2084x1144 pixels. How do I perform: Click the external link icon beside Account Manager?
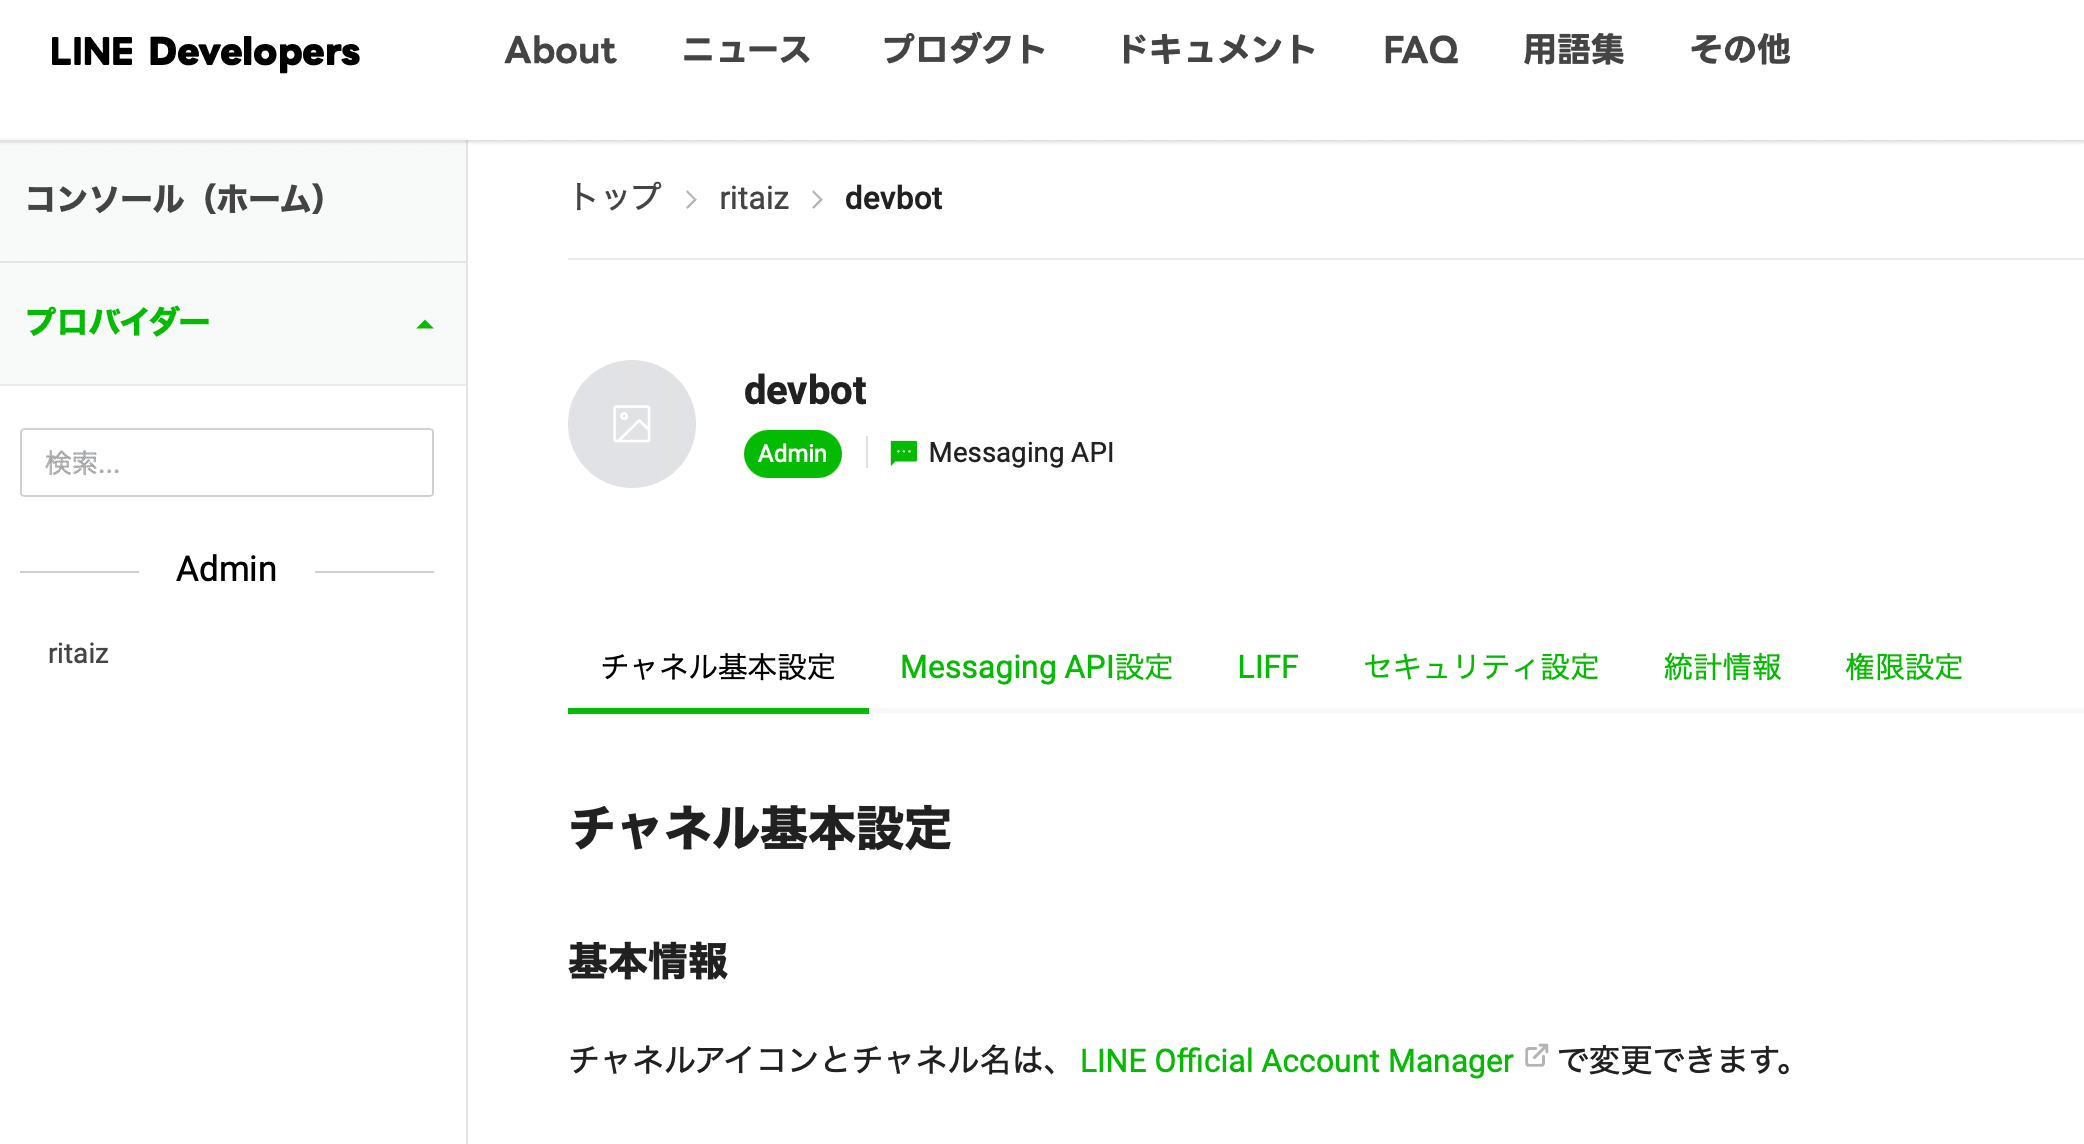point(1536,1056)
